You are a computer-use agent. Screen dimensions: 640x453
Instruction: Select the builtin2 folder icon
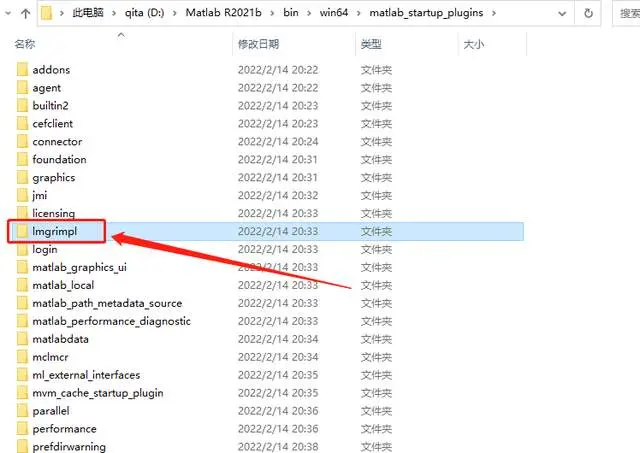[x=22, y=105]
